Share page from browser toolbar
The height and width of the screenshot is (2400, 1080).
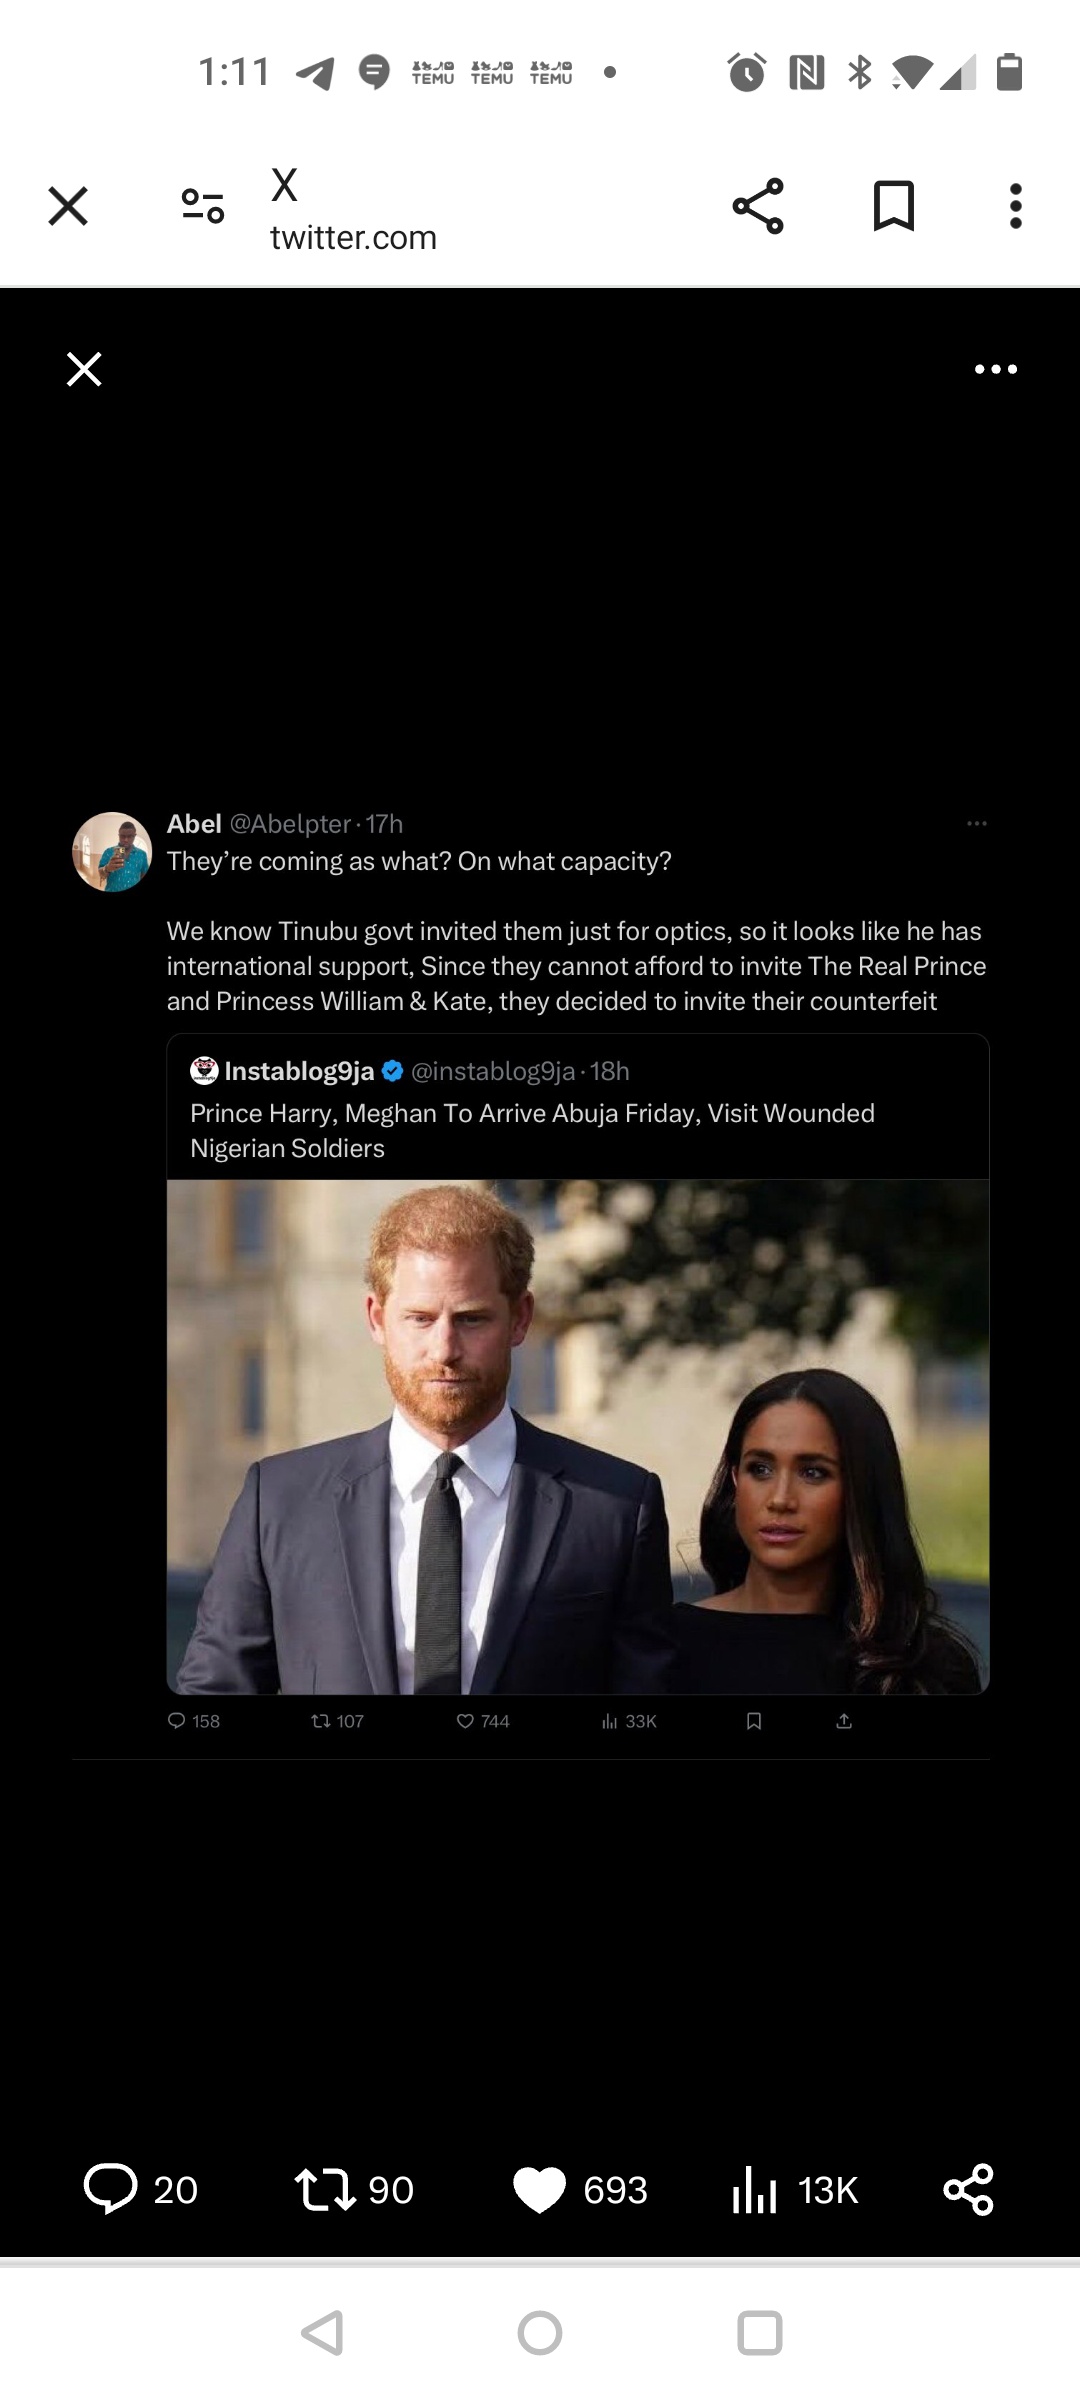click(758, 206)
